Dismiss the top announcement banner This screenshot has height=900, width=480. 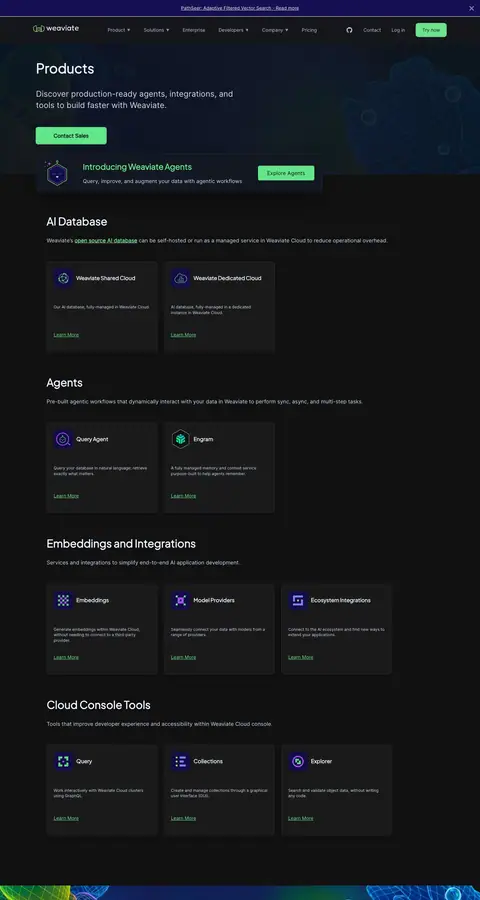(471, 8)
